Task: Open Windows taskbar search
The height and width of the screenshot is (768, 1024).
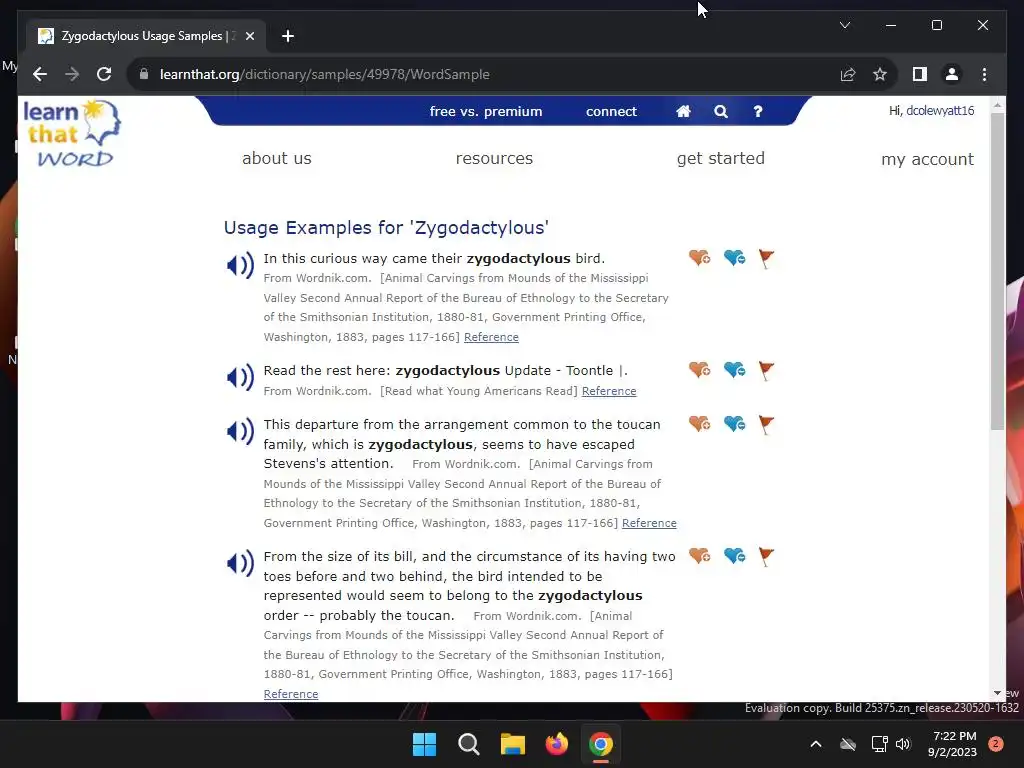Action: [468, 744]
